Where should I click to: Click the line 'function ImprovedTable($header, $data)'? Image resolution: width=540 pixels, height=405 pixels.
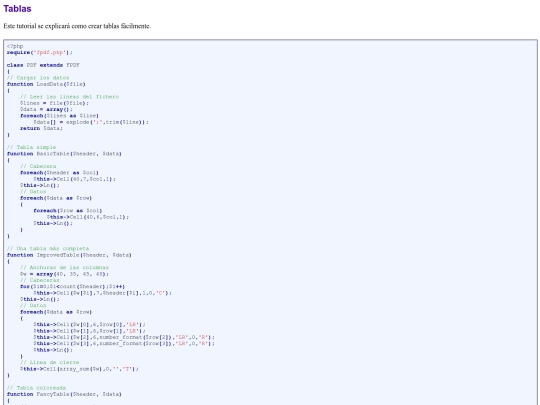tap(69, 255)
